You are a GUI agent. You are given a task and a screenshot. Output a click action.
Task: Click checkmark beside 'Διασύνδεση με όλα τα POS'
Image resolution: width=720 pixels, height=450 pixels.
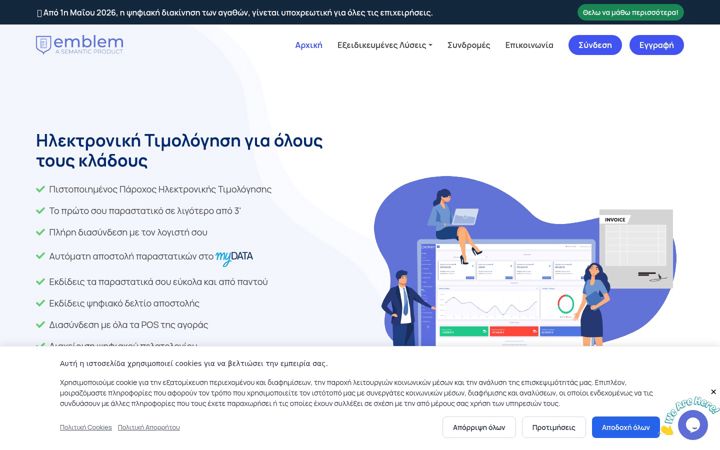coord(40,324)
